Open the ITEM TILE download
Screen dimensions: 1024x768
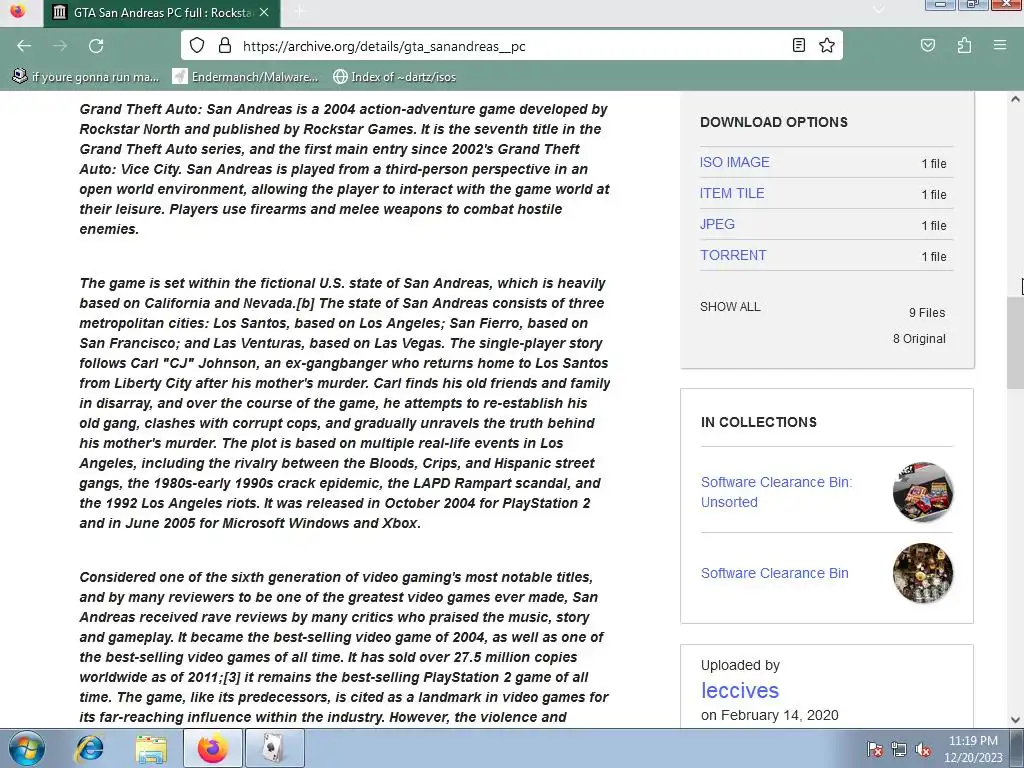click(x=732, y=193)
